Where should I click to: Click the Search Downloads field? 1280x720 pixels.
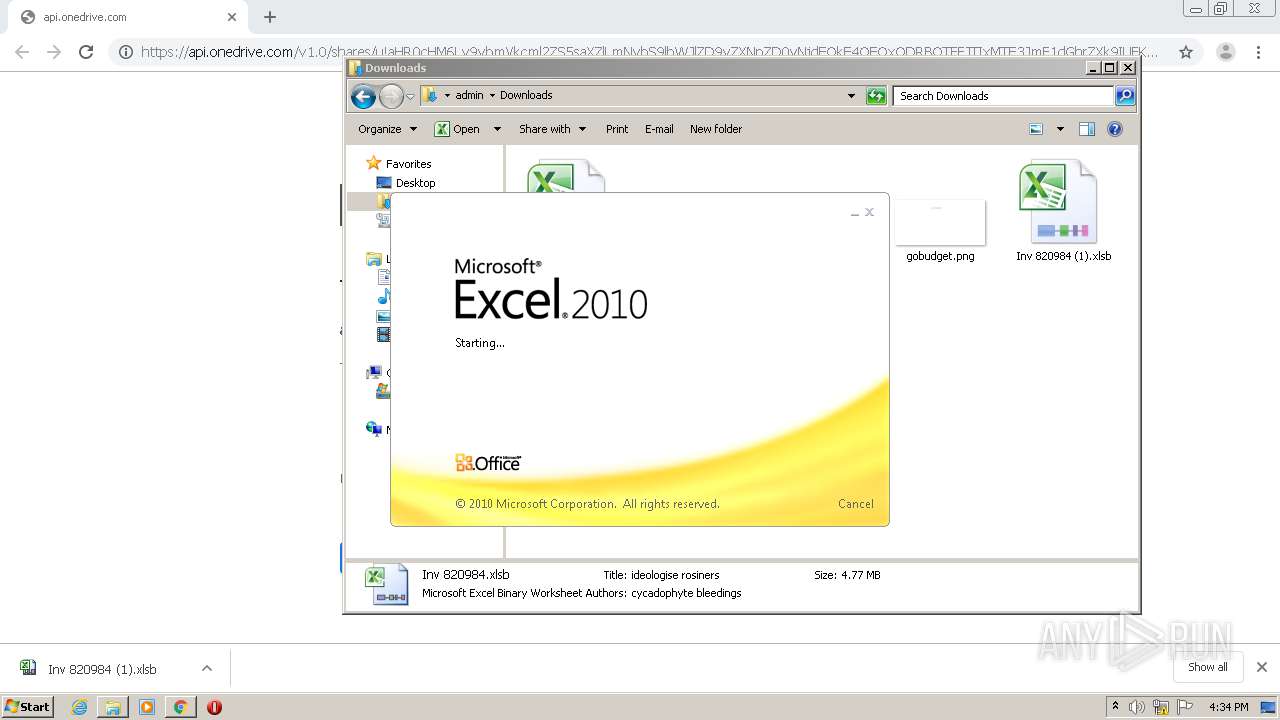pos(1003,96)
